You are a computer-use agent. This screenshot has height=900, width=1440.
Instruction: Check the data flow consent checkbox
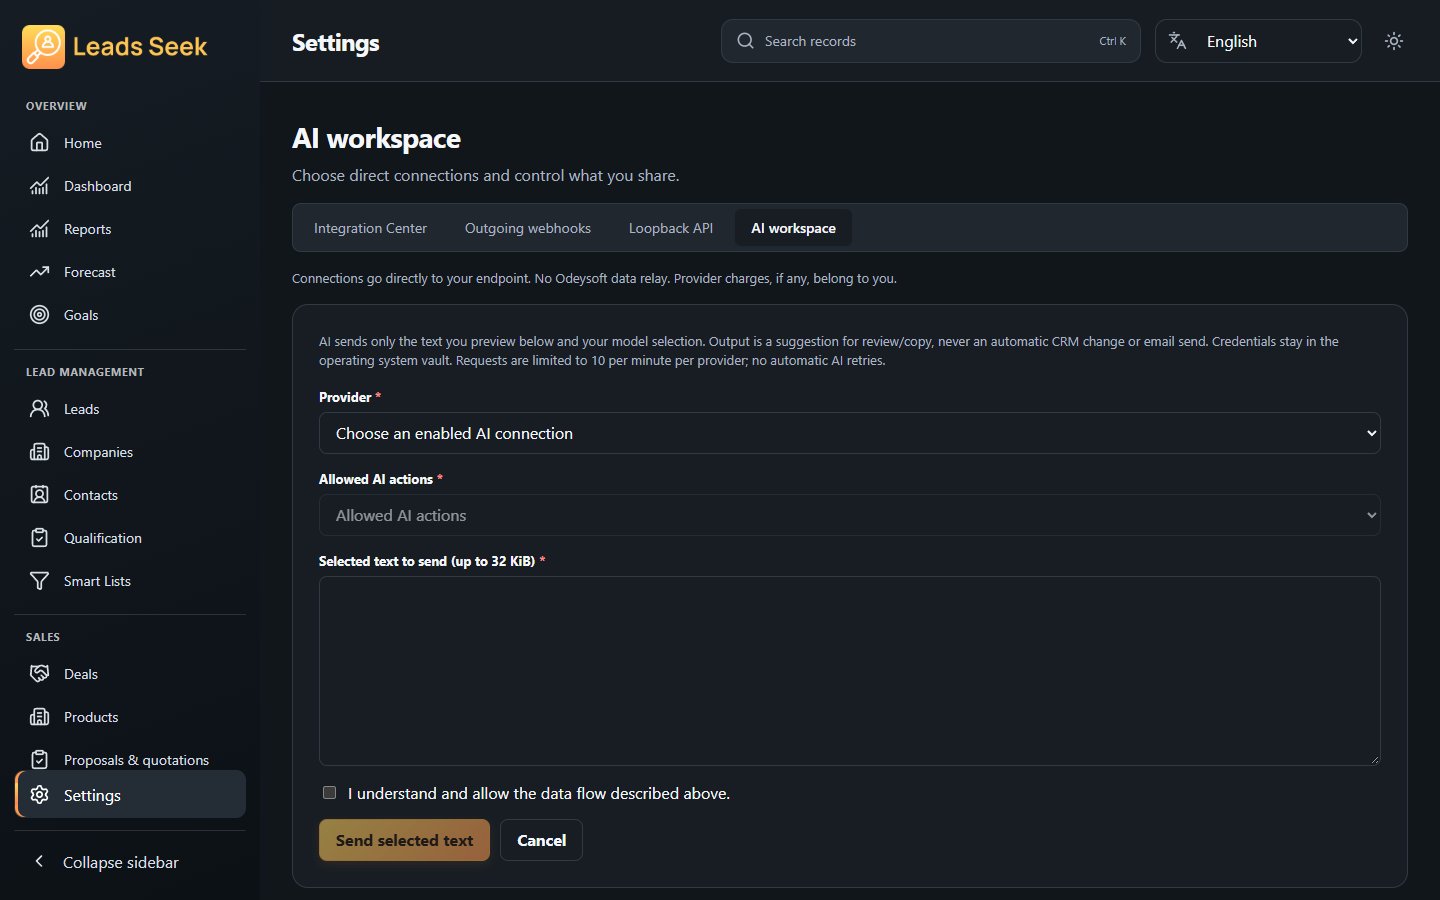click(x=329, y=793)
